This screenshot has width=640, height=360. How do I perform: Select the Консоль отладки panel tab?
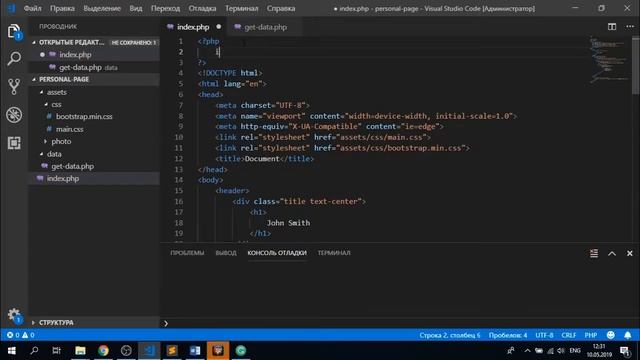(277, 253)
